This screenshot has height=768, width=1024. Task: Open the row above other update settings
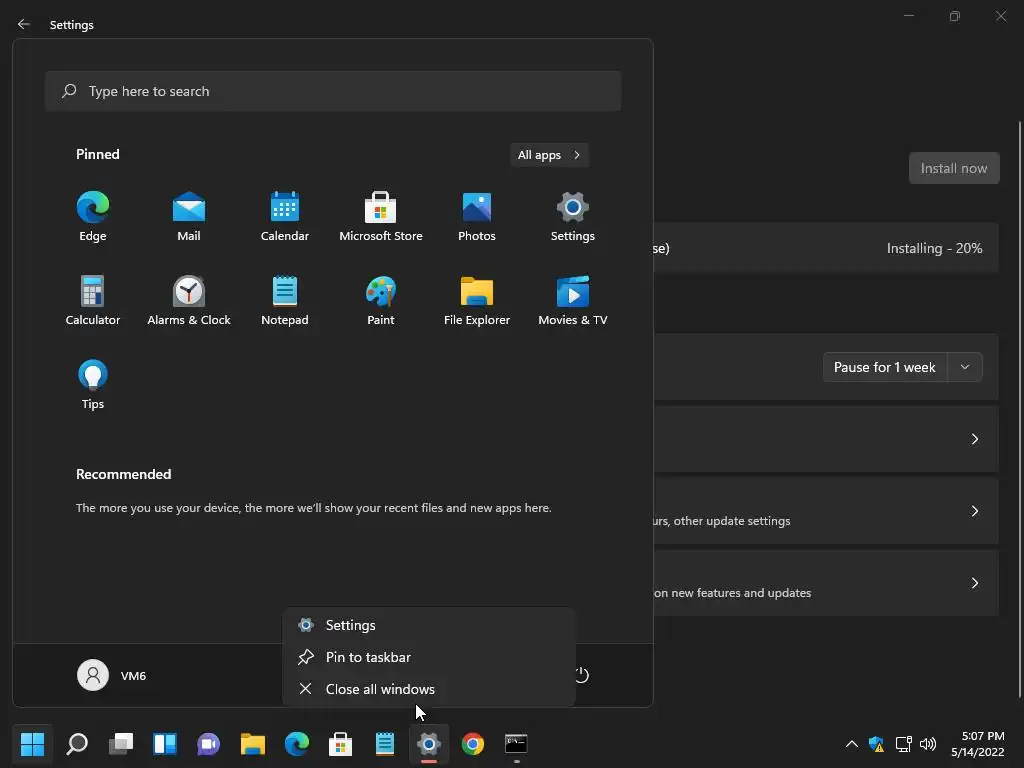tap(825, 439)
